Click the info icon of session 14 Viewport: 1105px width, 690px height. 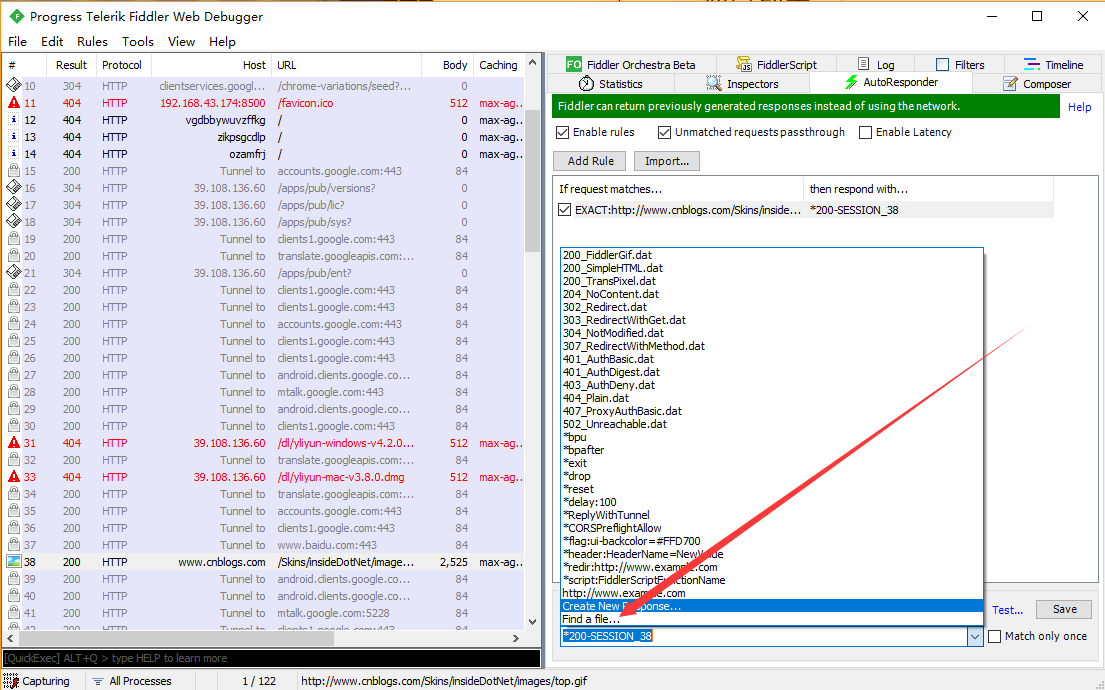pos(13,154)
